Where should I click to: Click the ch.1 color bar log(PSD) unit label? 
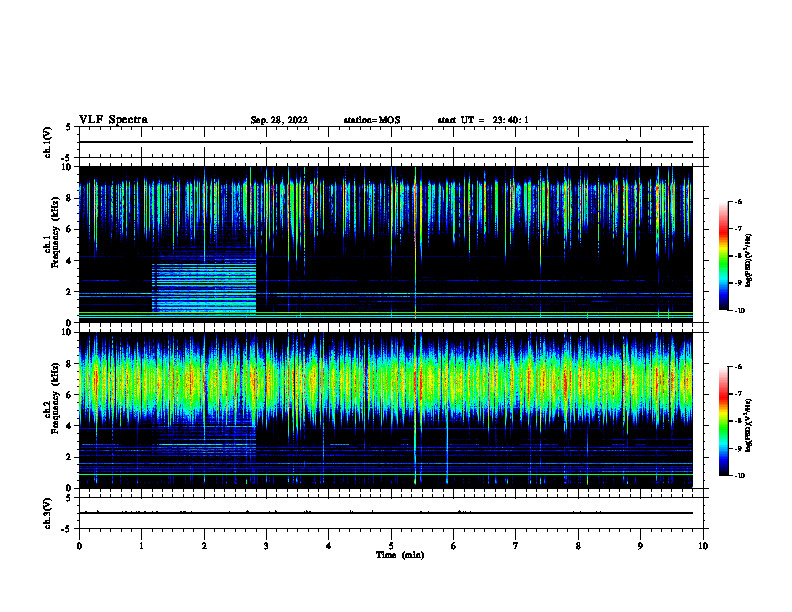pyautogui.click(x=748, y=261)
